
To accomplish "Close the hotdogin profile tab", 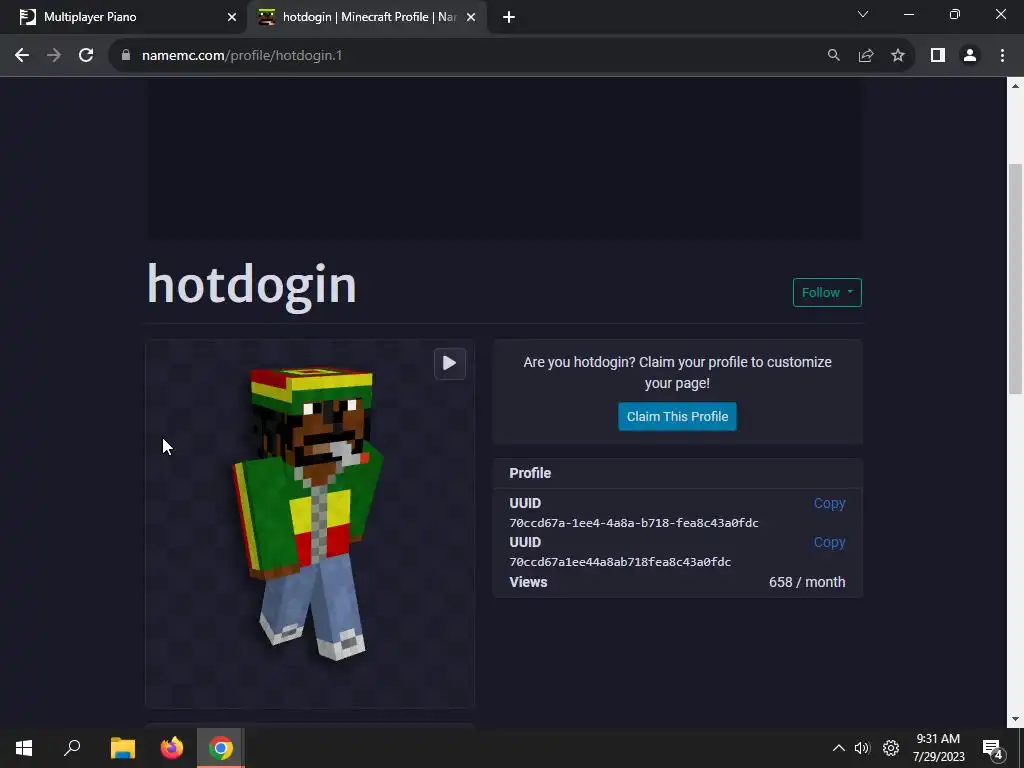I will (x=471, y=18).
